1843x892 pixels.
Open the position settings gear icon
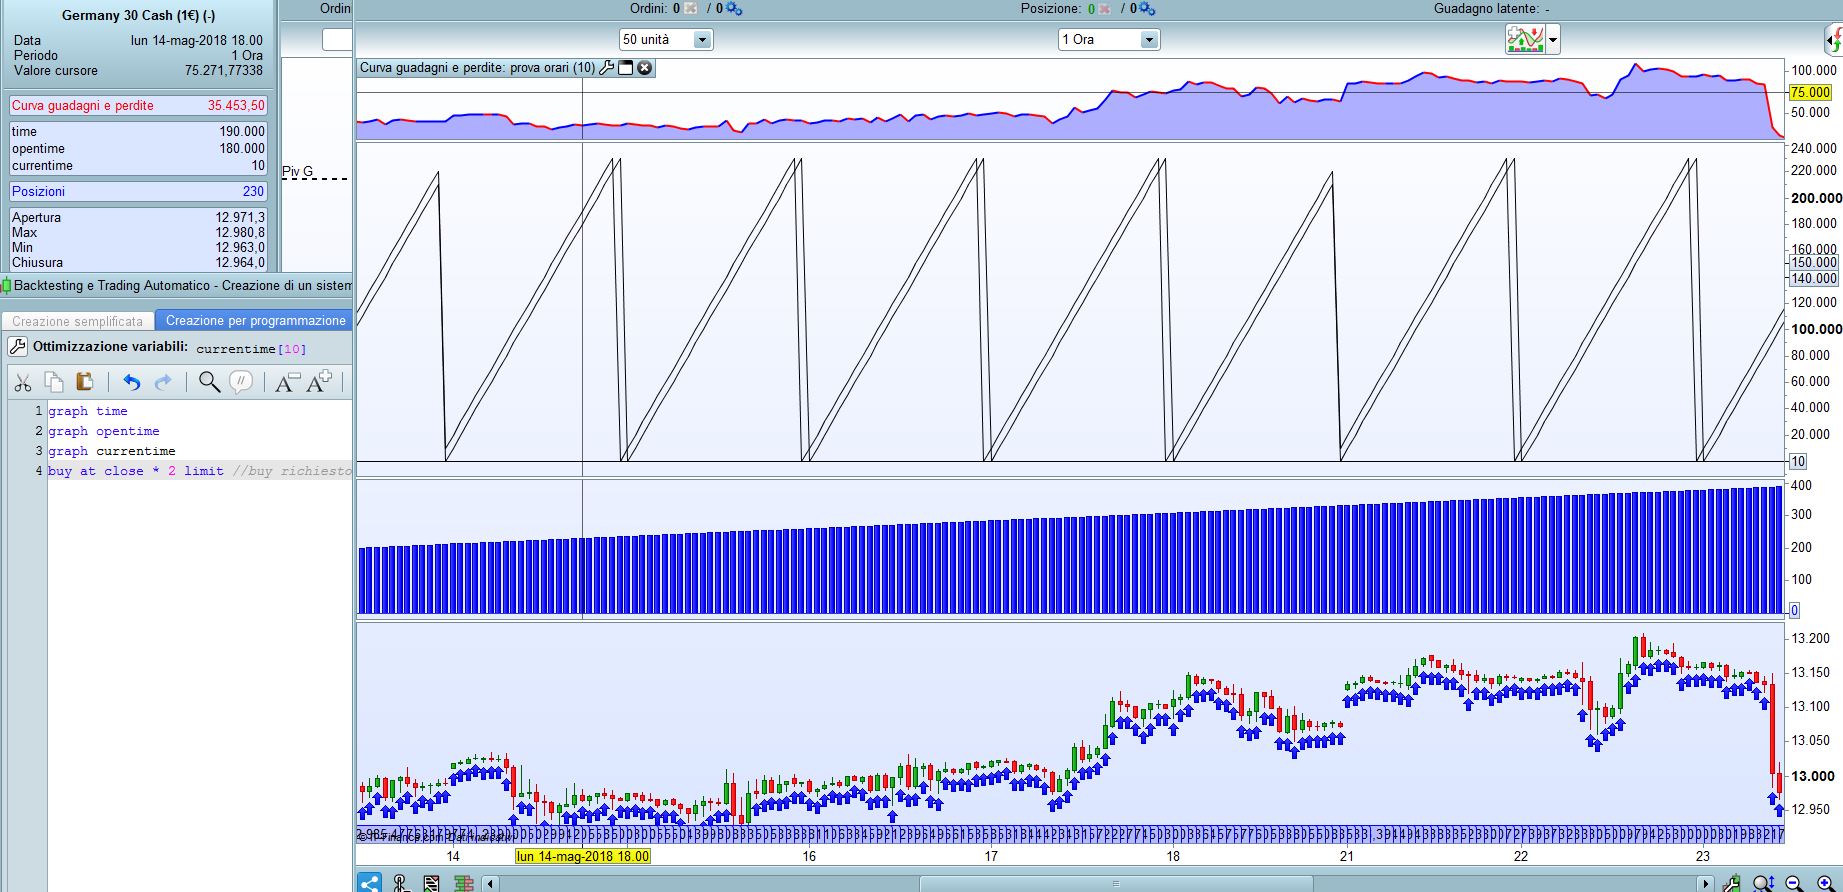tap(1148, 9)
